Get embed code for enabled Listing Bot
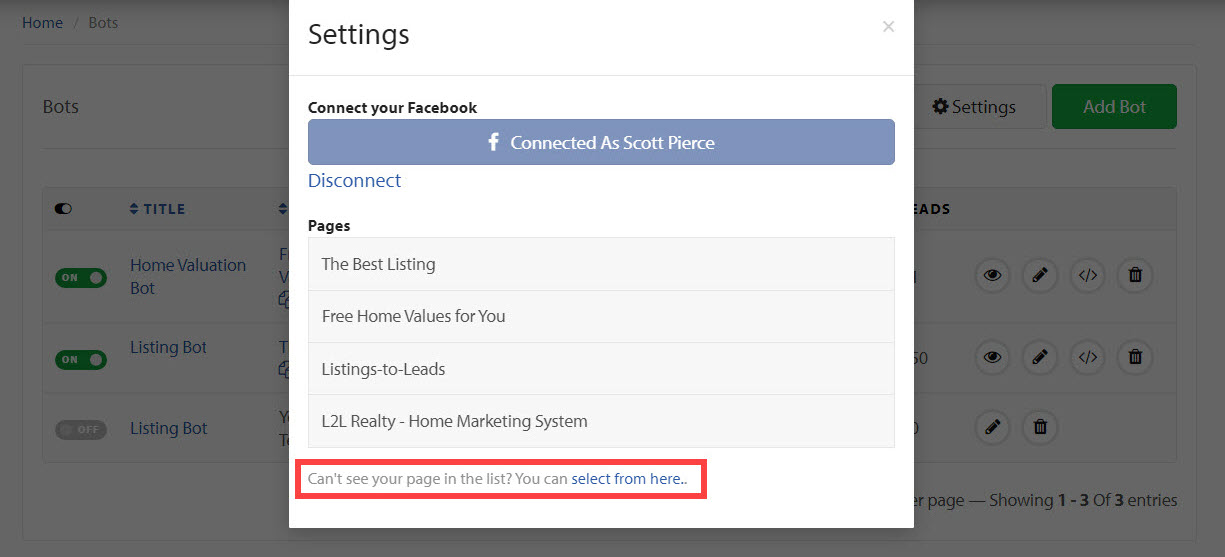The width and height of the screenshot is (1225, 557). click(x=1088, y=356)
